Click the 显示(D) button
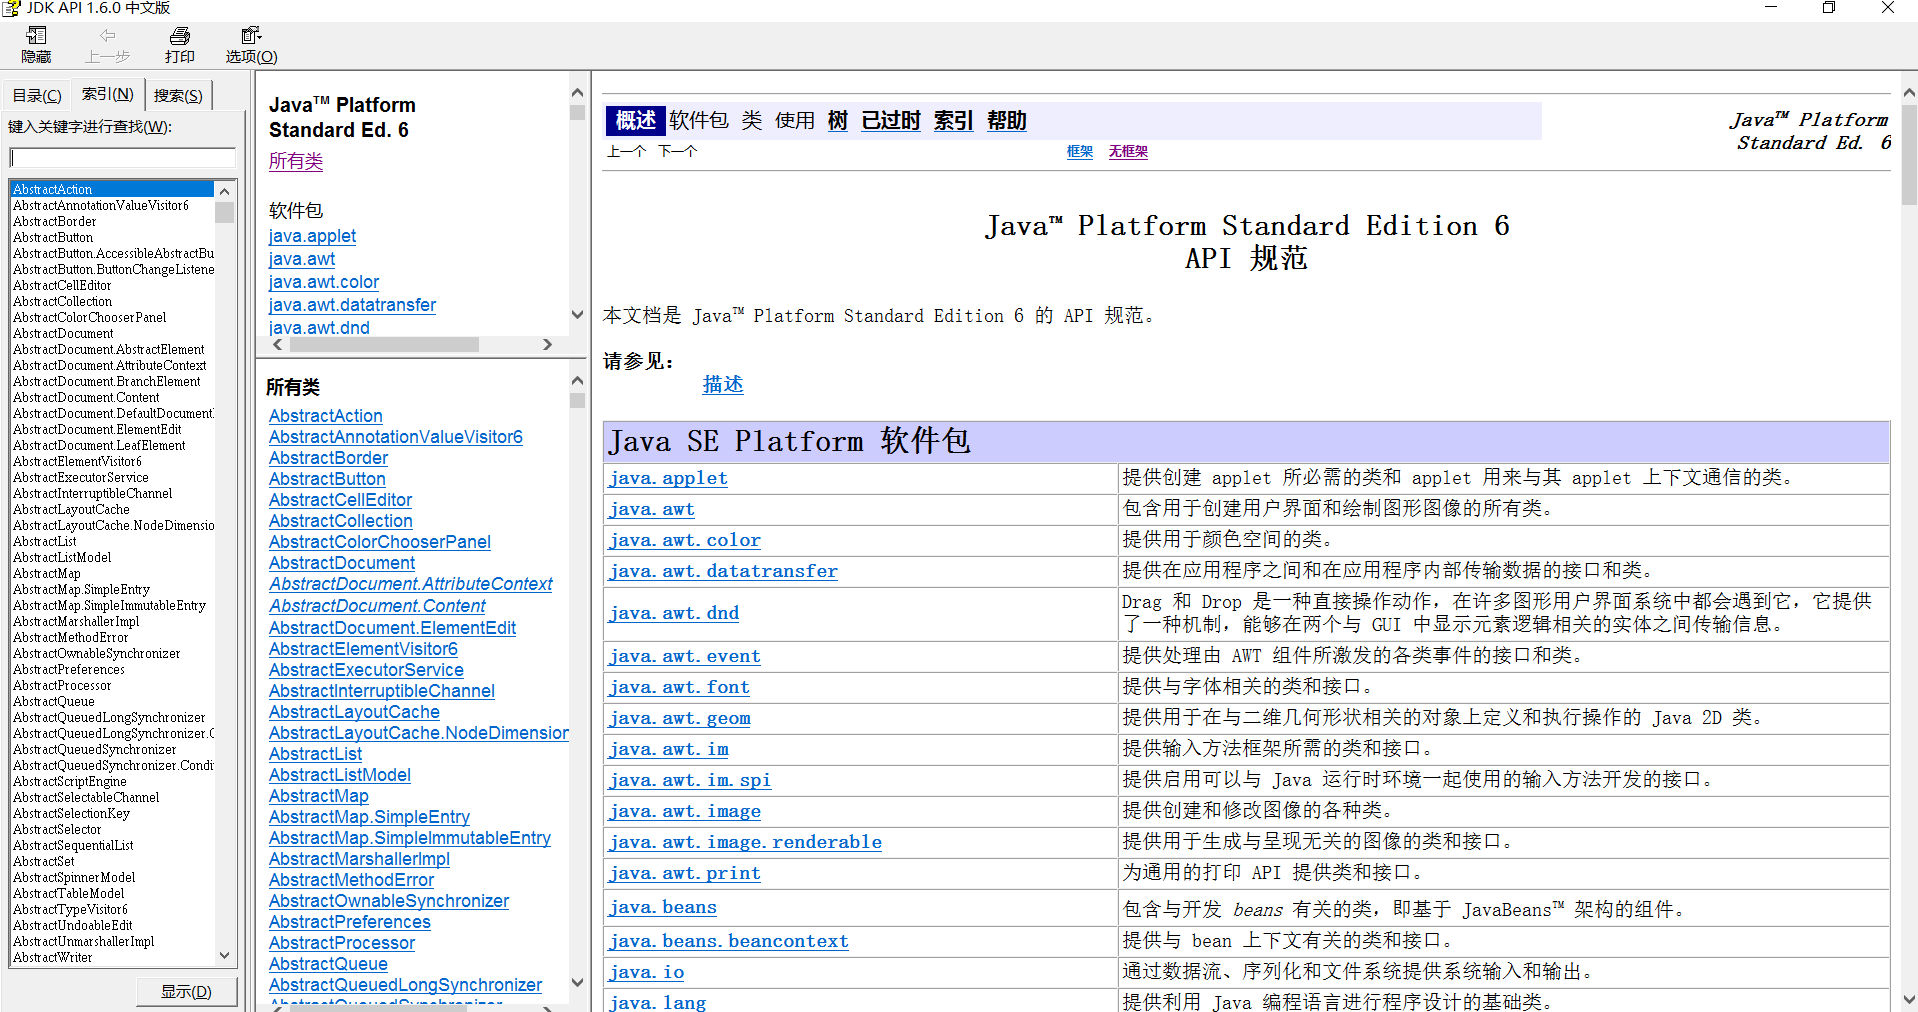 [187, 991]
